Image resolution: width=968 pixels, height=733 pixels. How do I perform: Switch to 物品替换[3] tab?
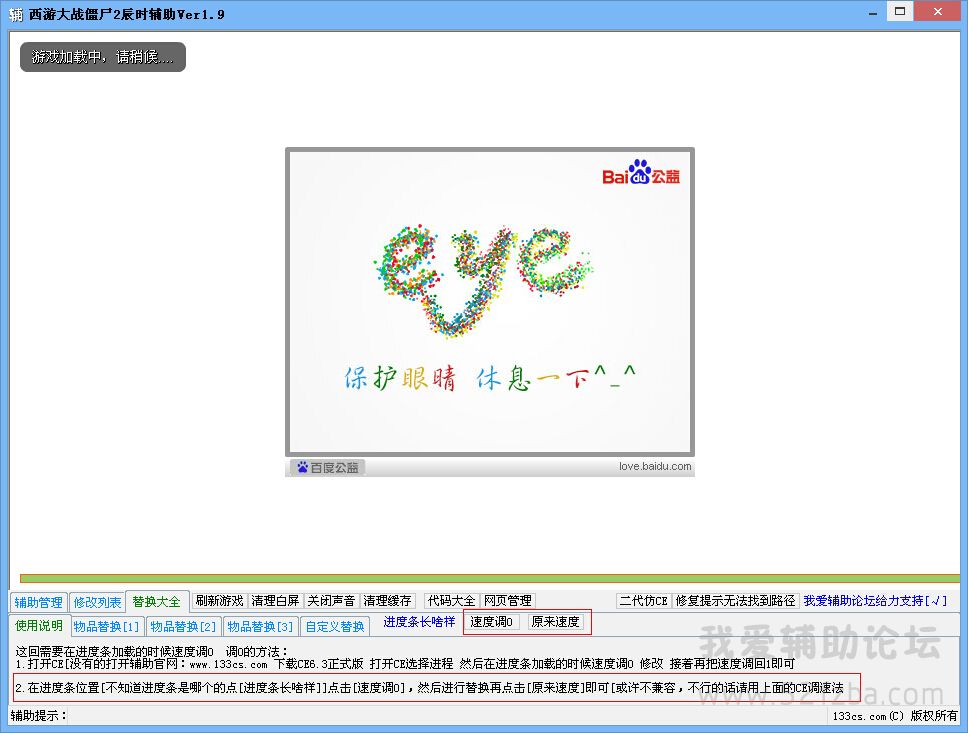261,627
